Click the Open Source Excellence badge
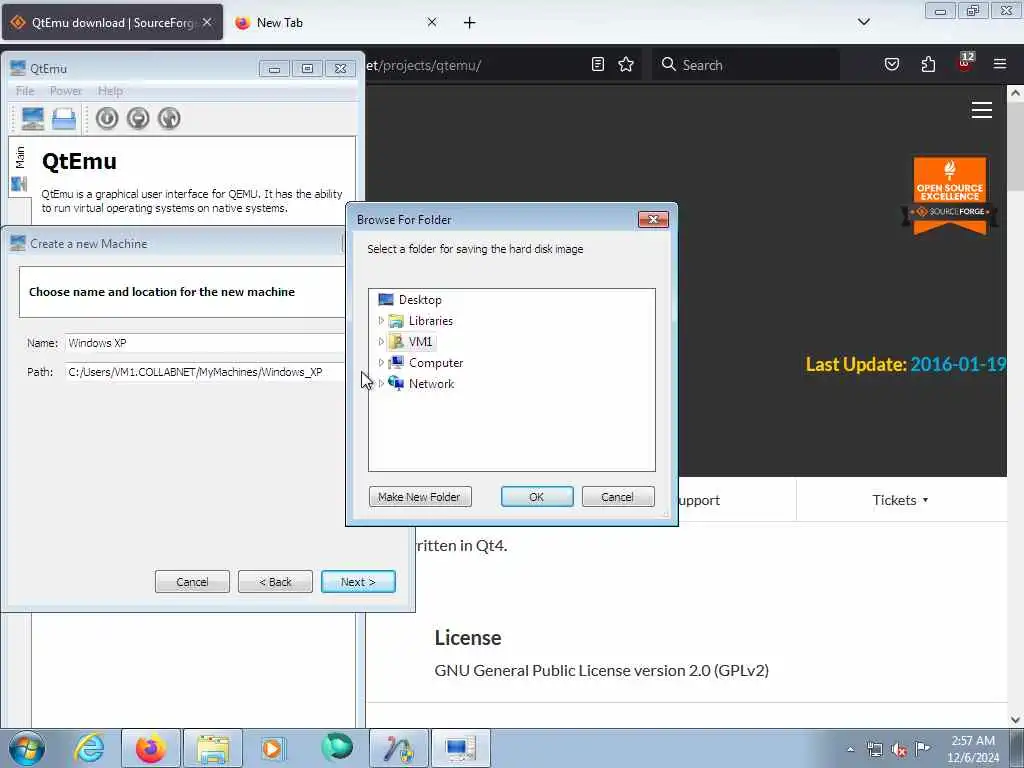Viewport: 1024px width, 768px height. [x=950, y=195]
